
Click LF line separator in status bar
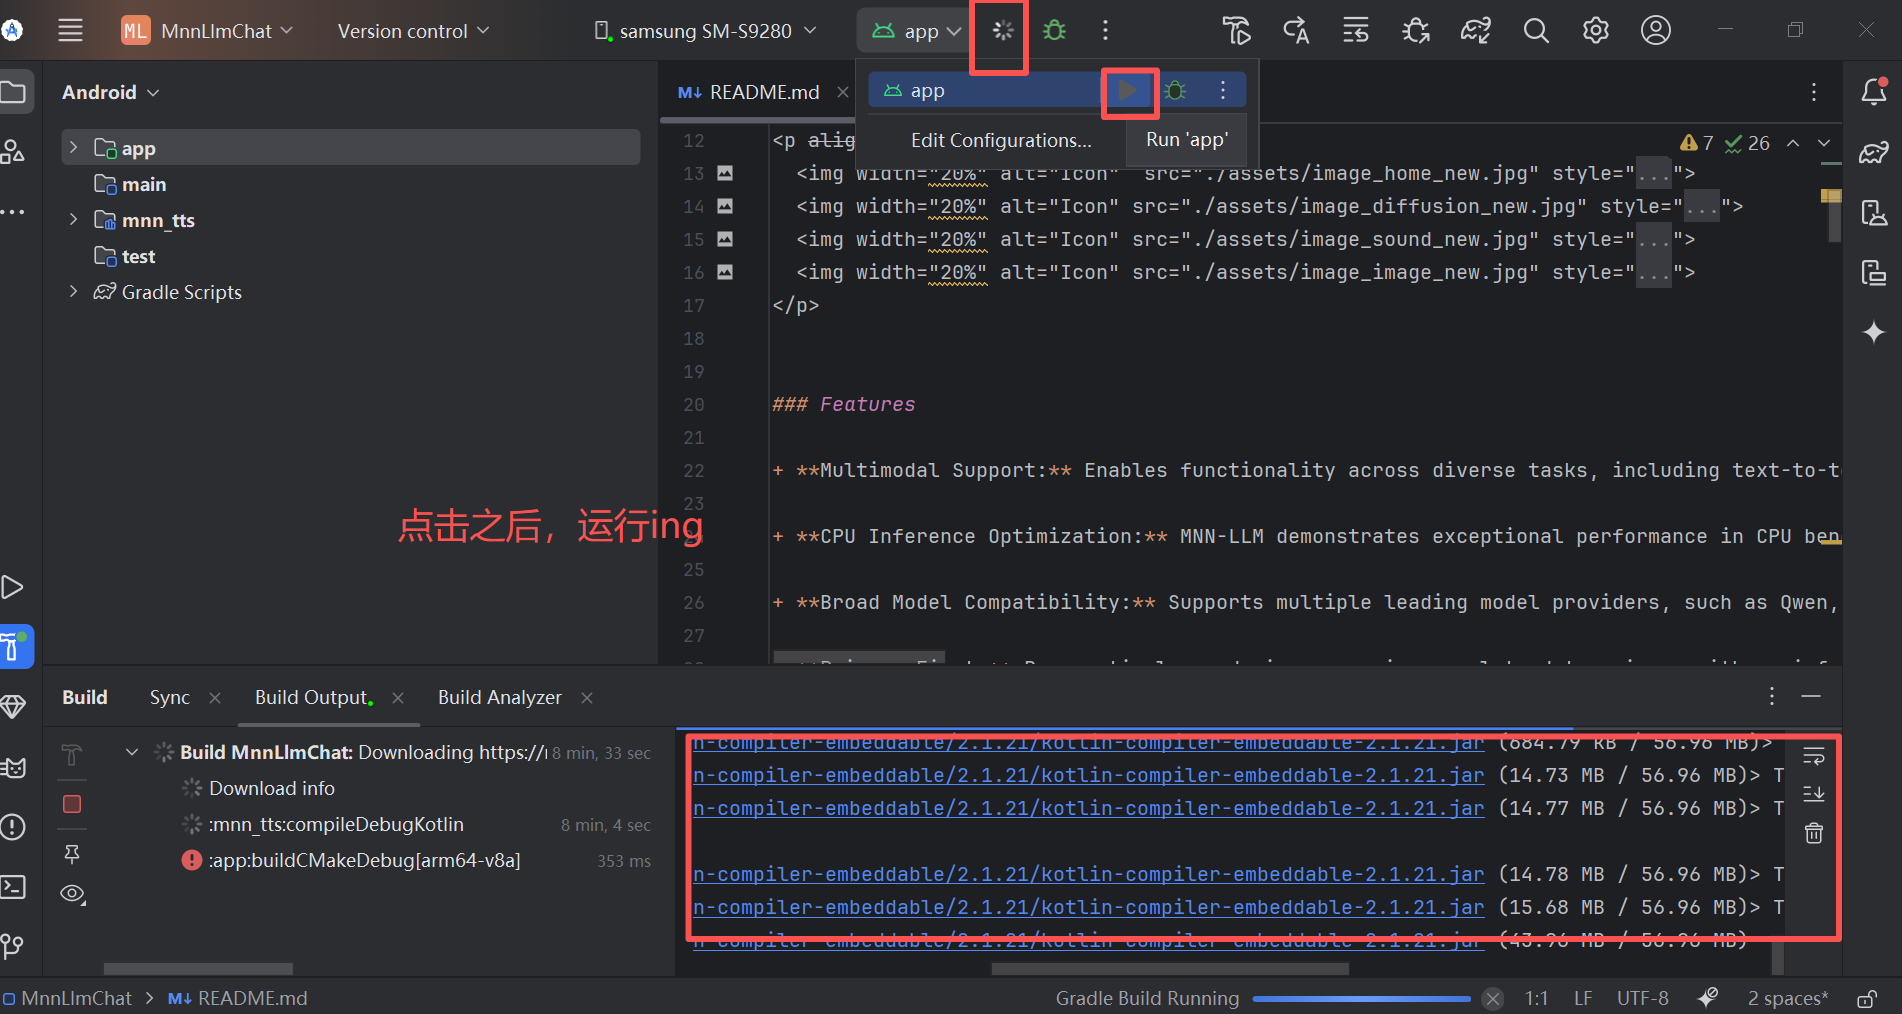(1583, 998)
